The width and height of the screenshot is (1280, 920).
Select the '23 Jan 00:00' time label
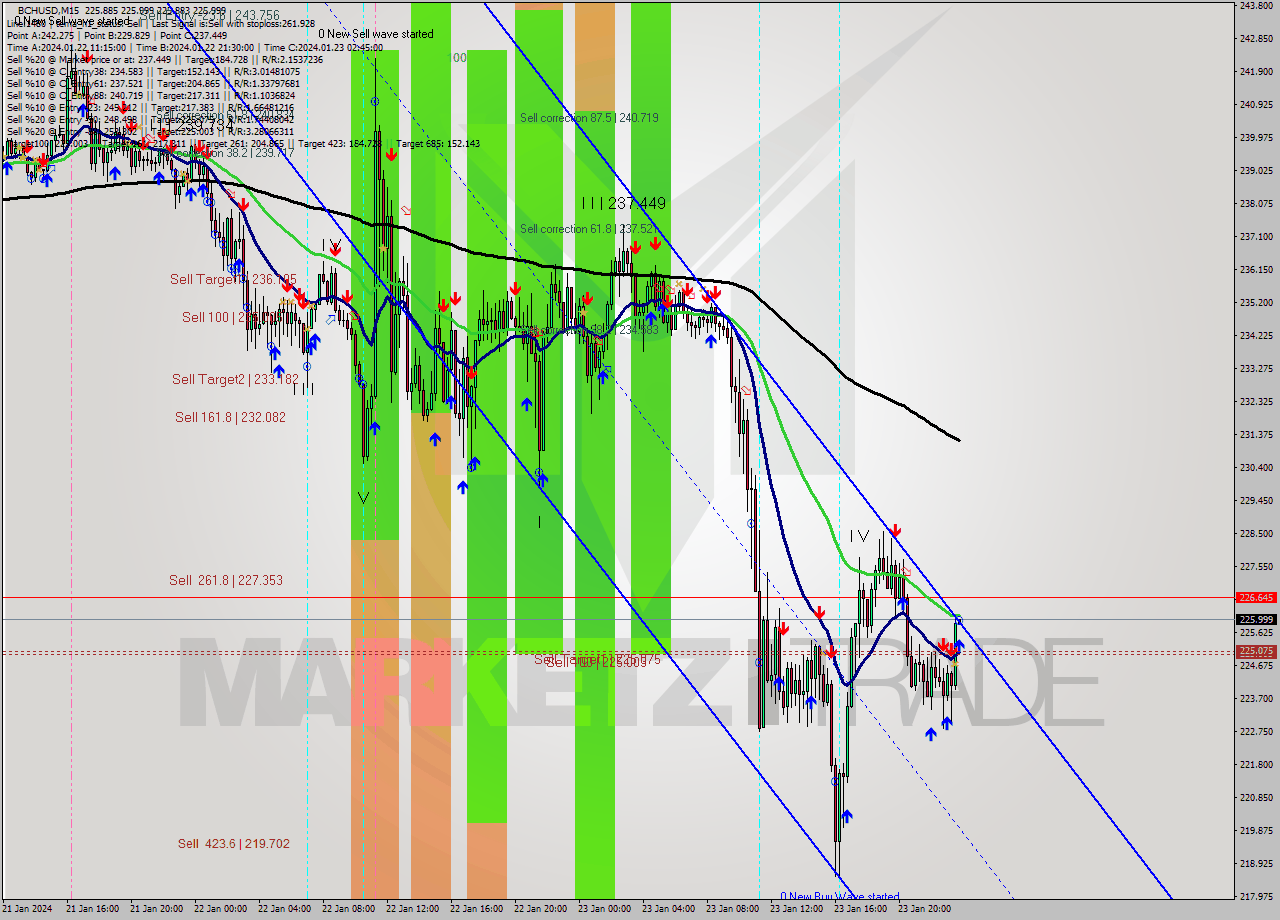pyautogui.click(x=606, y=909)
